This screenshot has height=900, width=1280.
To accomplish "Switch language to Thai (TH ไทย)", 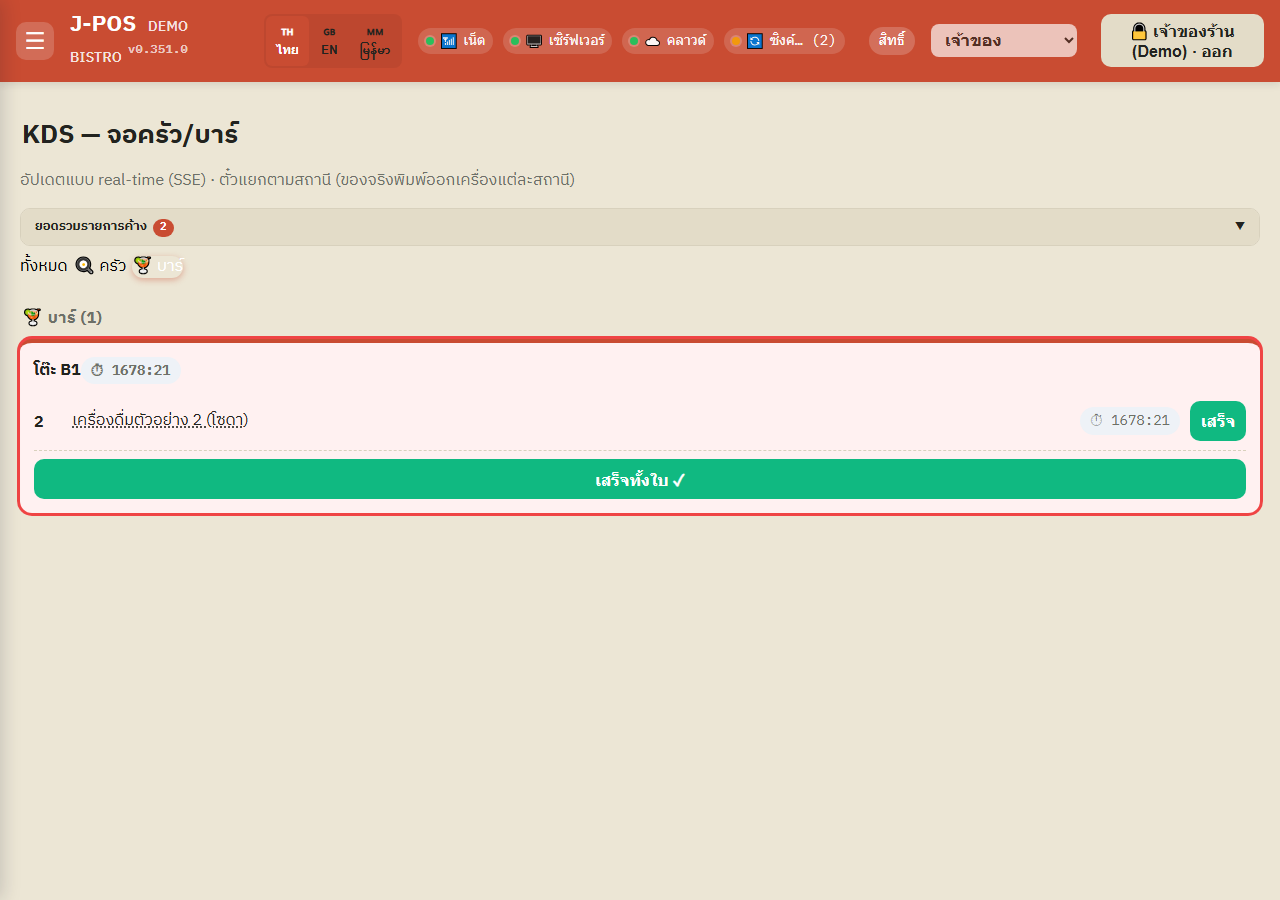I will (288, 41).
